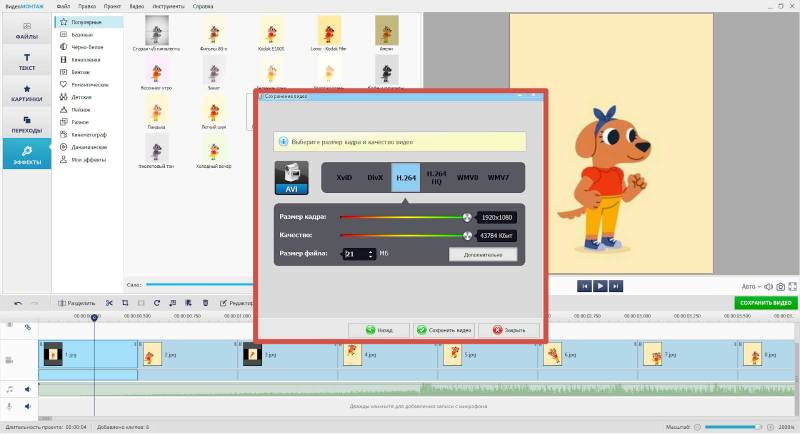Click the Назад button in the dialog

pos(379,330)
